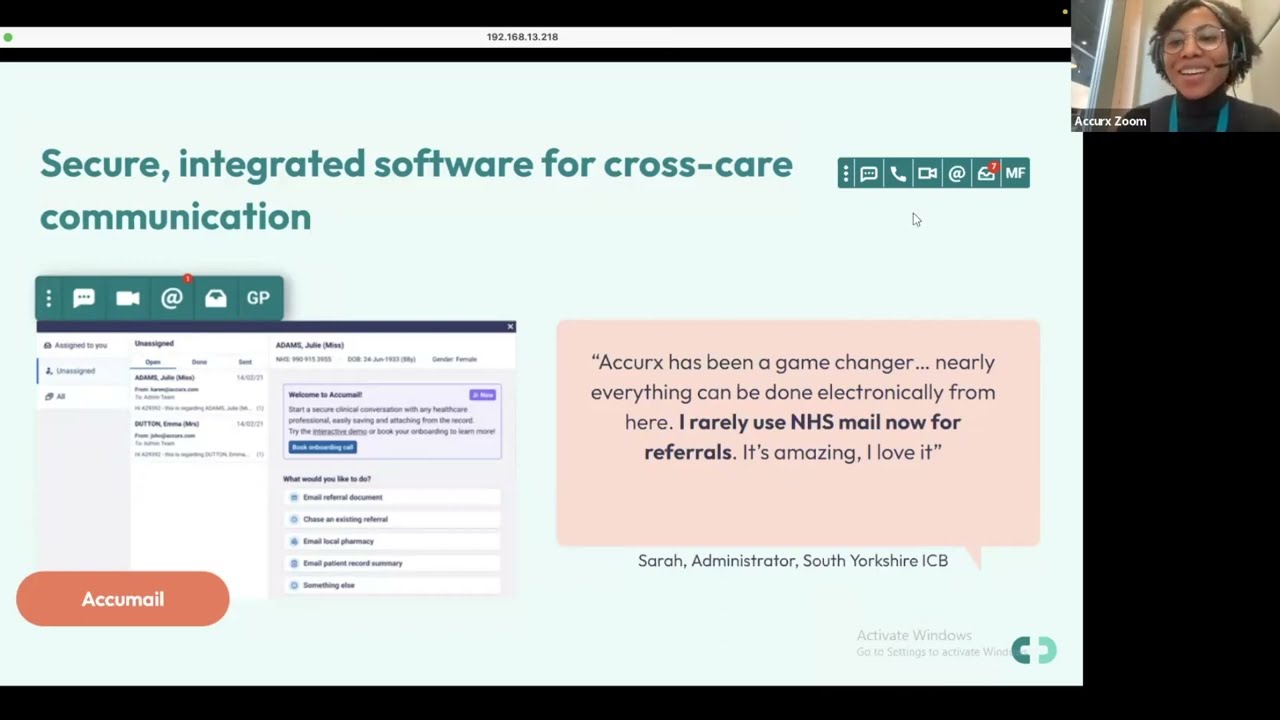This screenshot has height=720, width=1280.
Task: Choose 'Email local pharmacy' option
Action: point(392,541)
